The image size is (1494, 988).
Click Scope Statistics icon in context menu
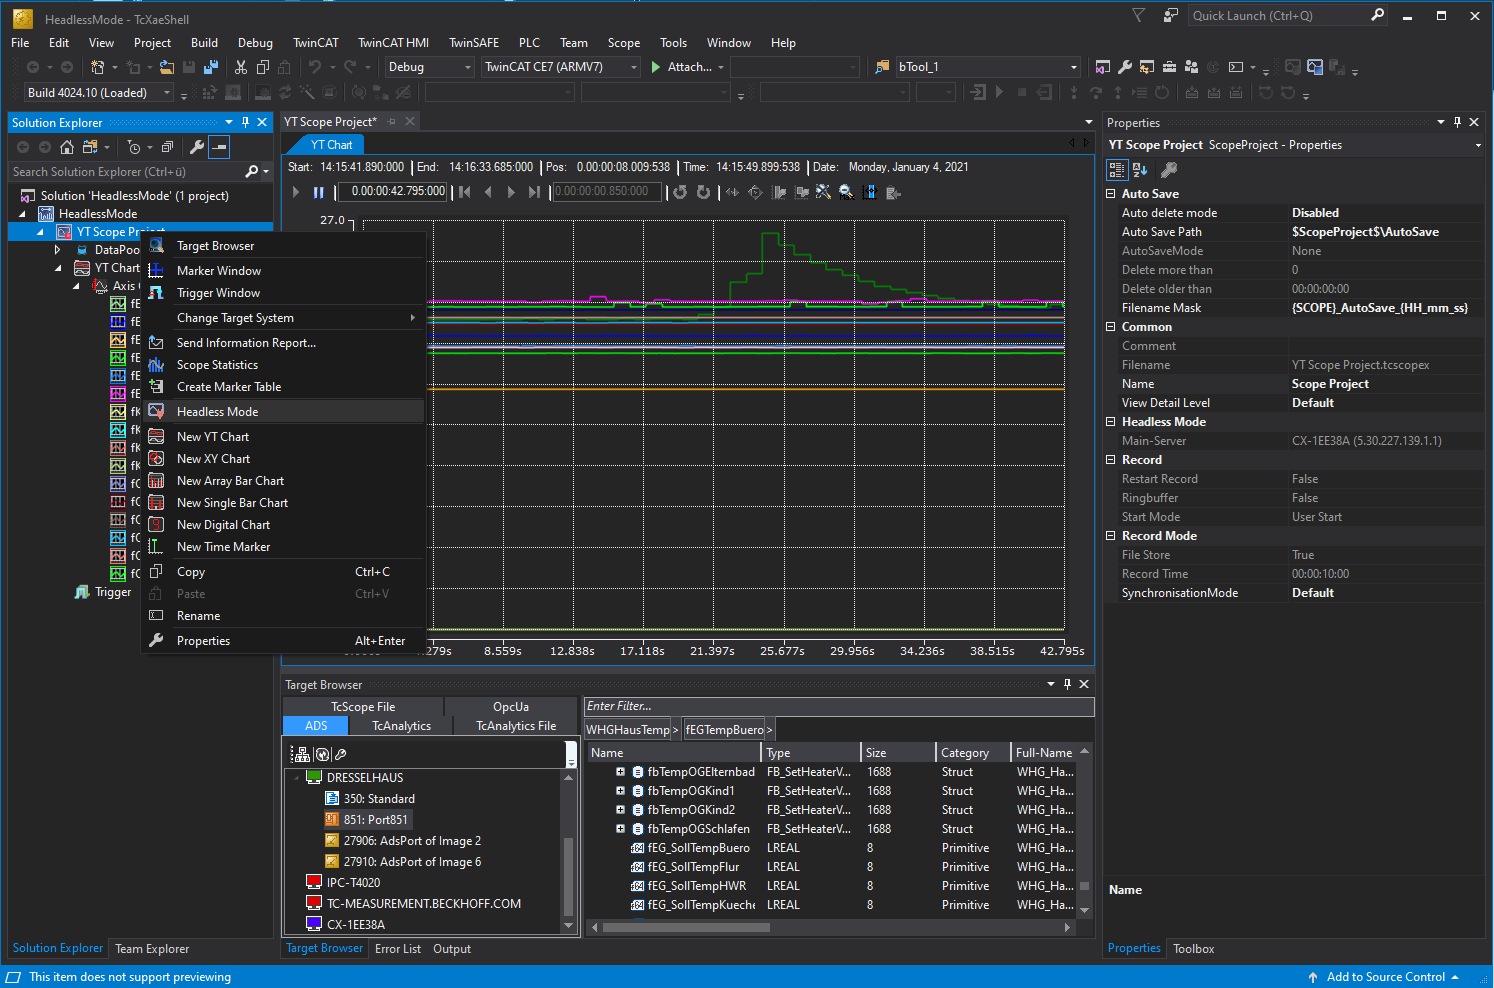156,365
